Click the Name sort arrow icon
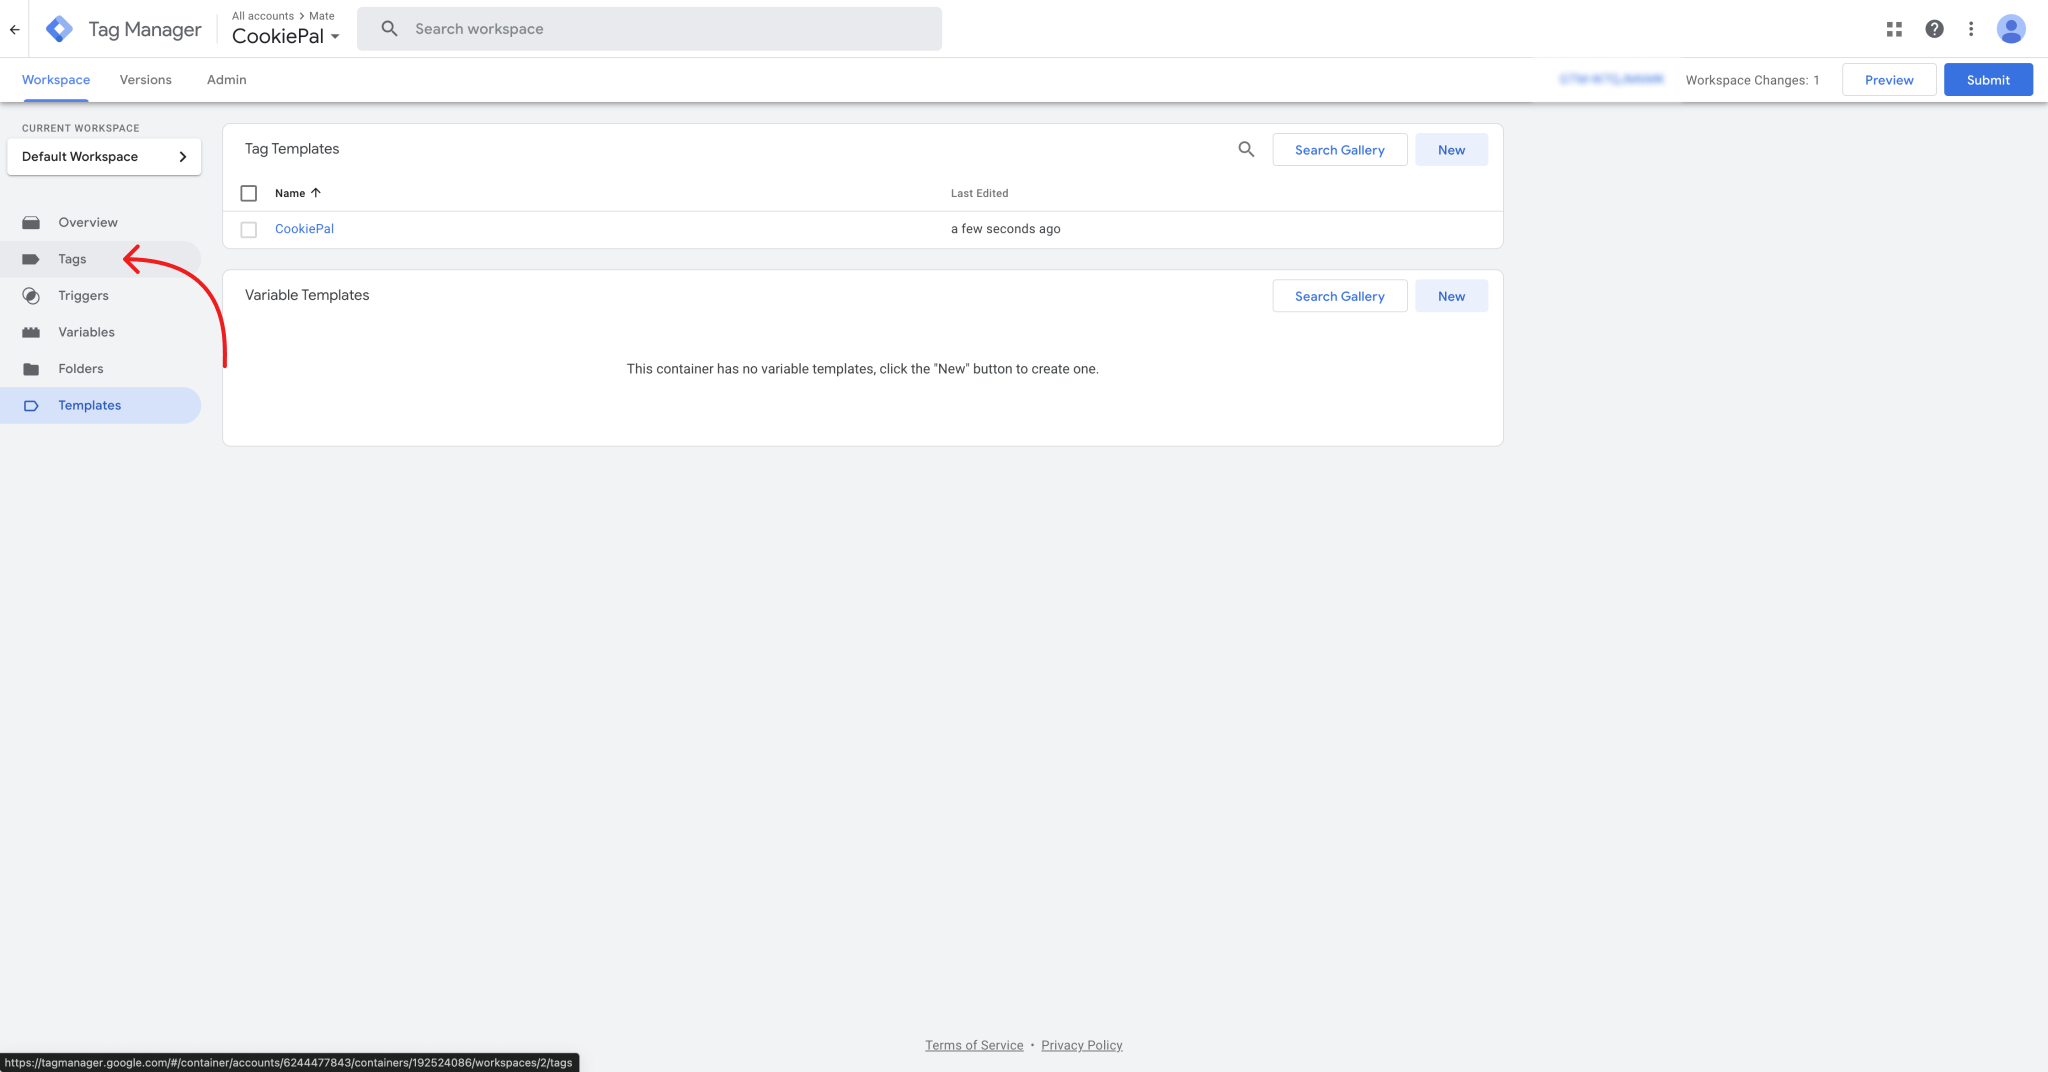This screenshot has width=2048, height=1072. click(316, 193)
